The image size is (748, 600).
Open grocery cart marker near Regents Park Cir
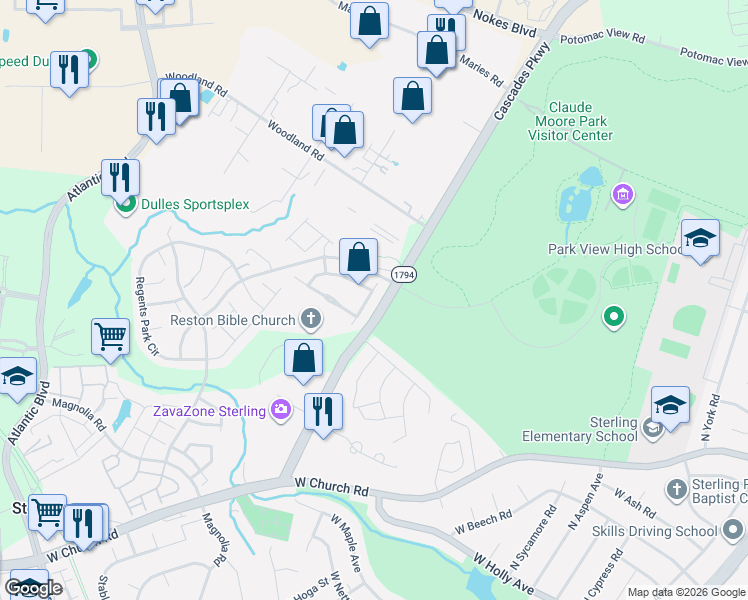[x=111, y=338]
